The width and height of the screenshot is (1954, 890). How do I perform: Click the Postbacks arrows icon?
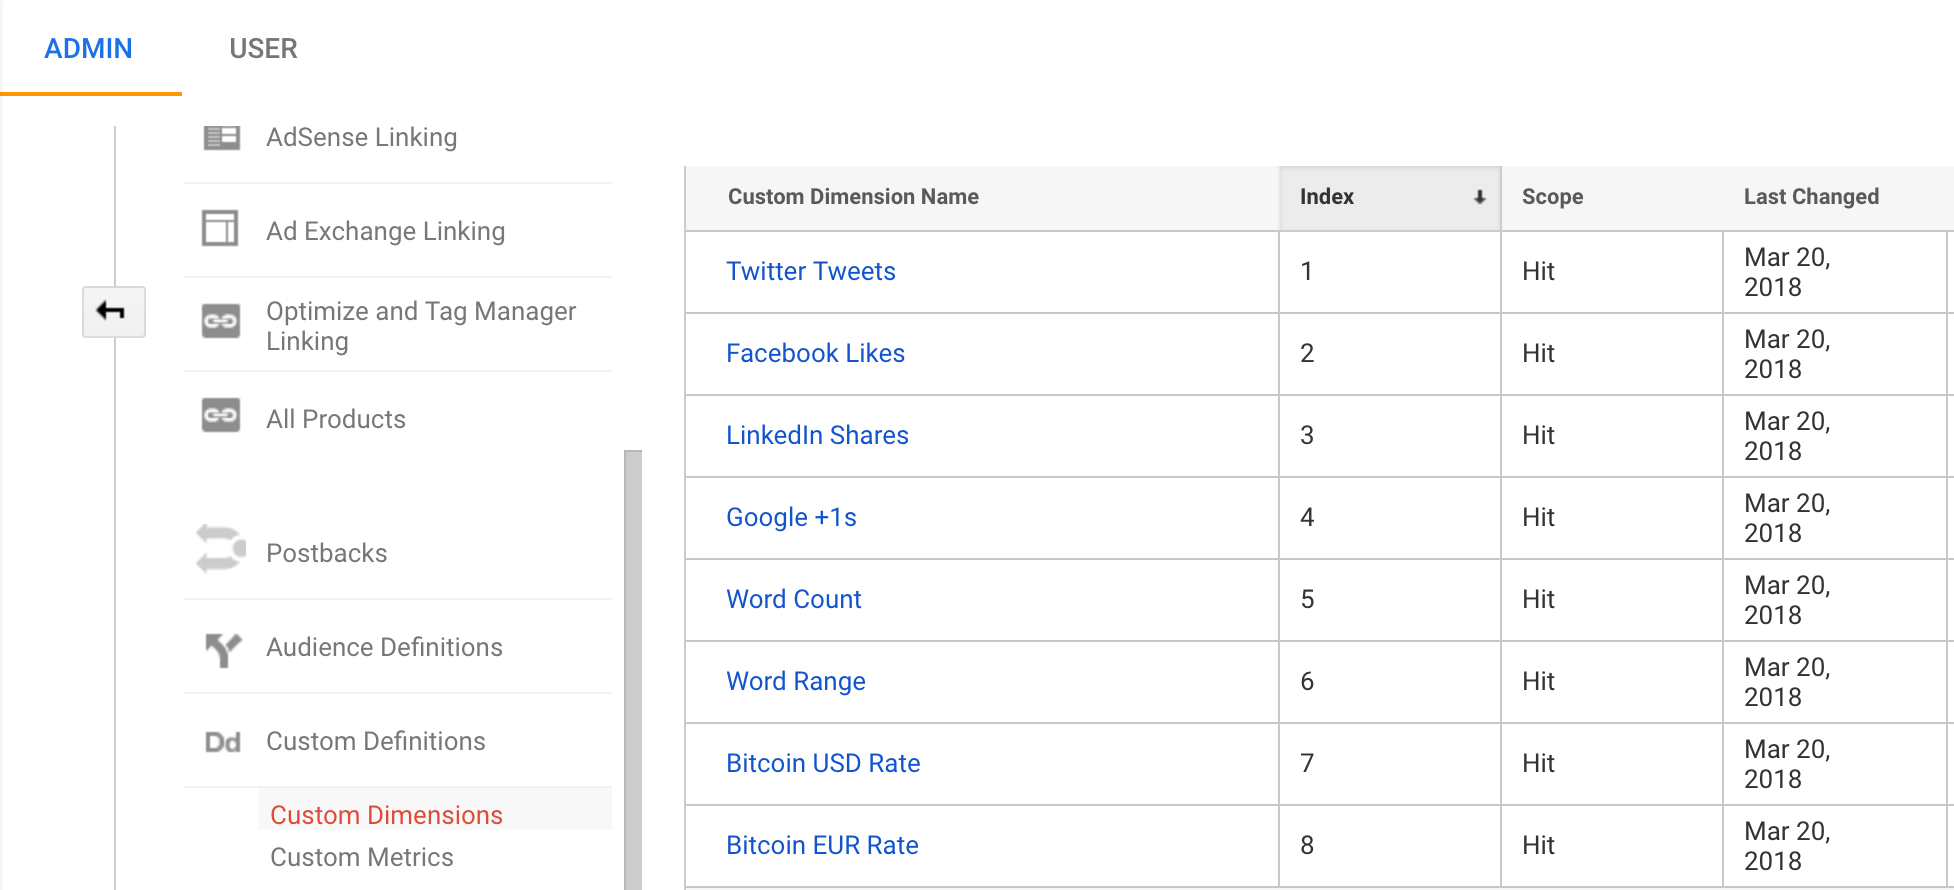221,549
